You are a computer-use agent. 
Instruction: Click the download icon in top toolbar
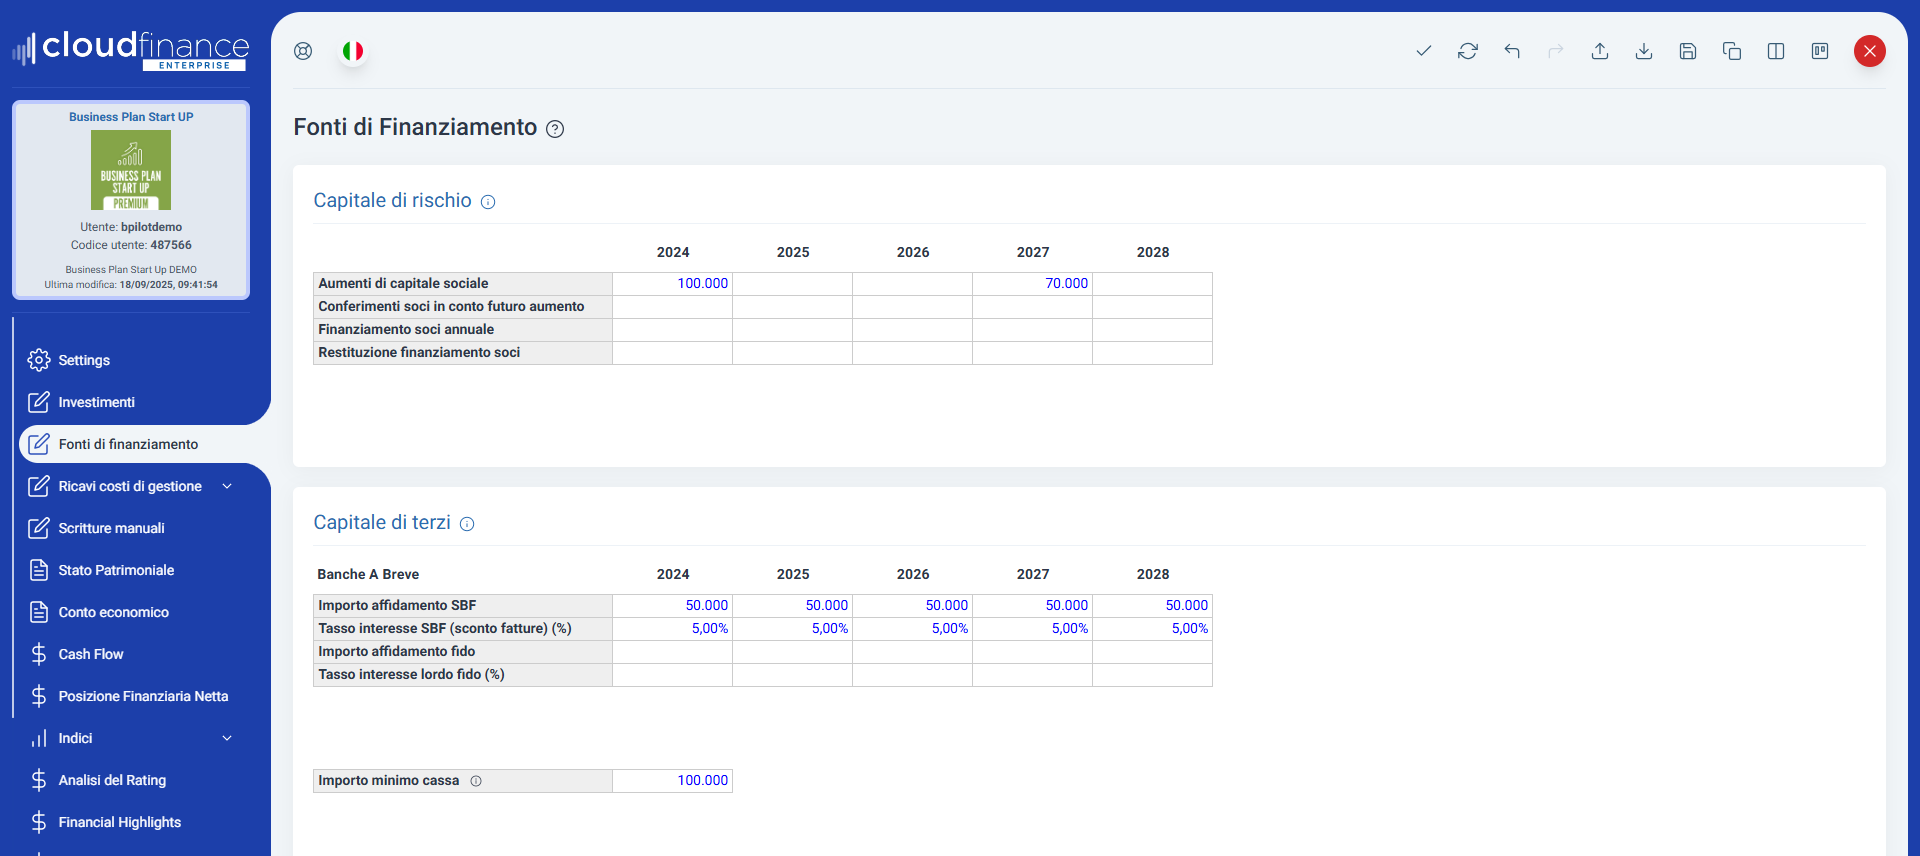point(1644,51)
